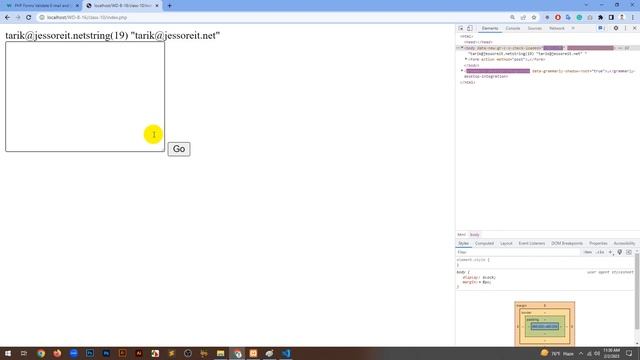Switch to the PHP Forms validate browser tab
The image size is (640, 360).
point(41,6)
